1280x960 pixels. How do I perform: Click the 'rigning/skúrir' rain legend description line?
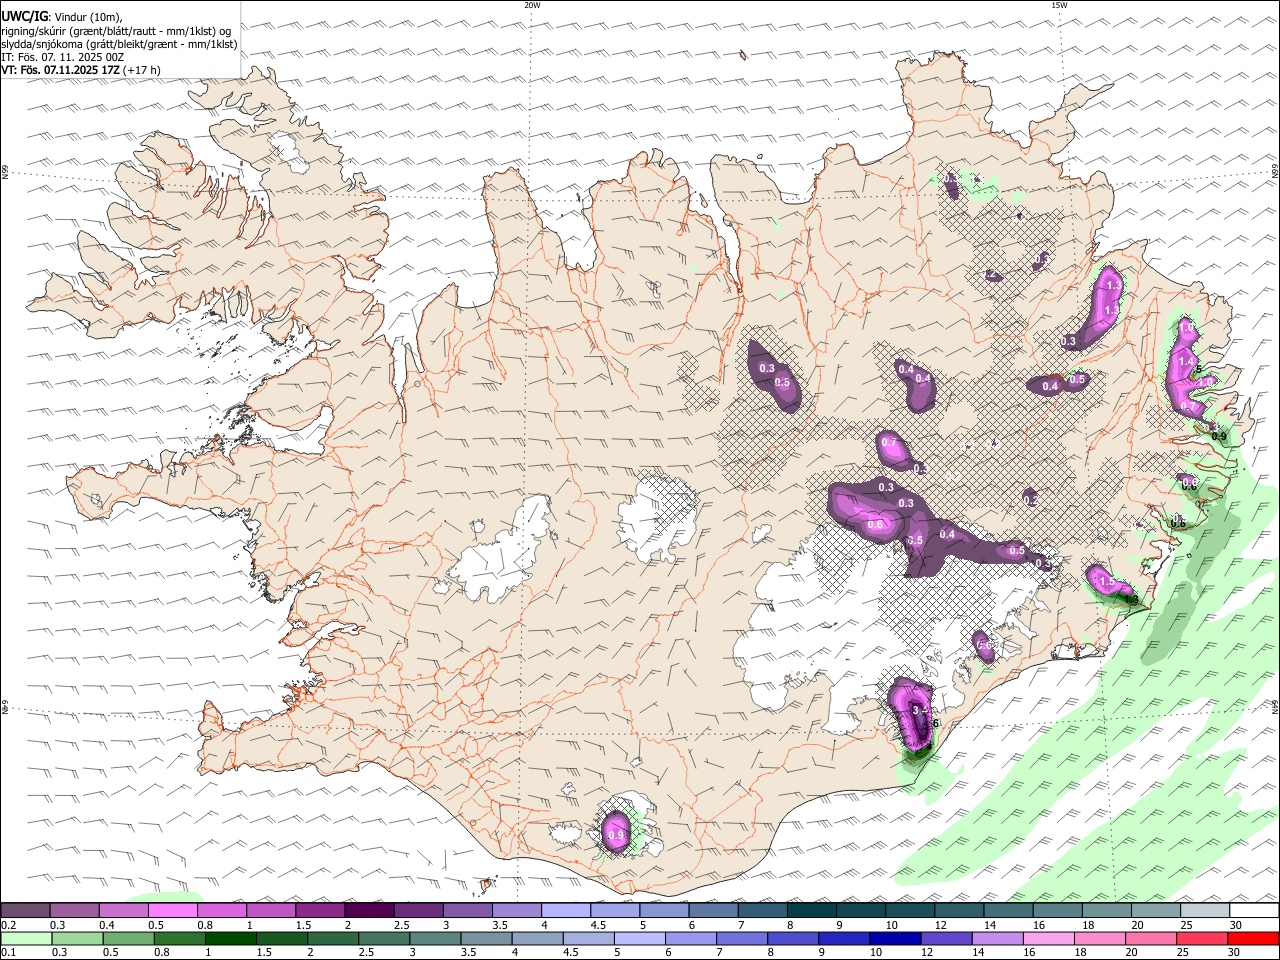click(x=116, y=30)
